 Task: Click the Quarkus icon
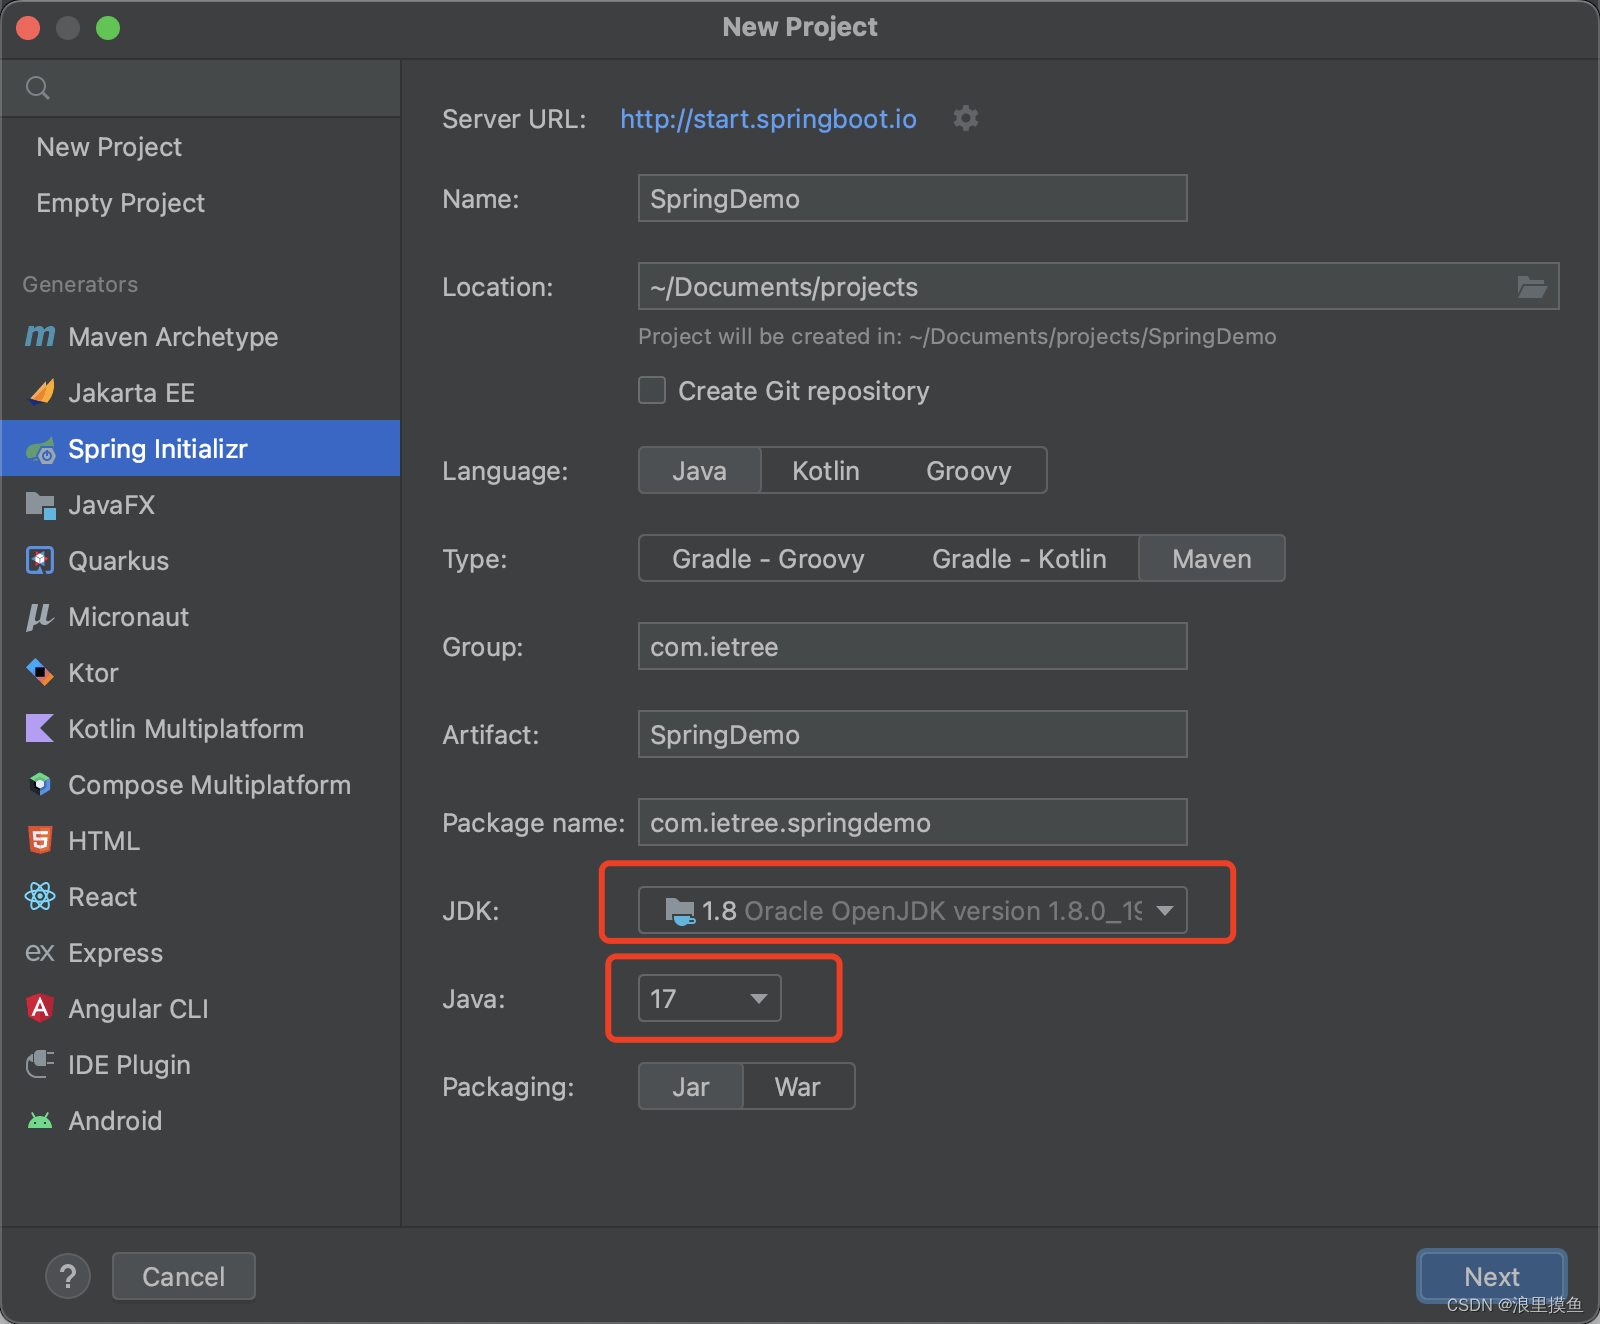click(x=40, y=560)
